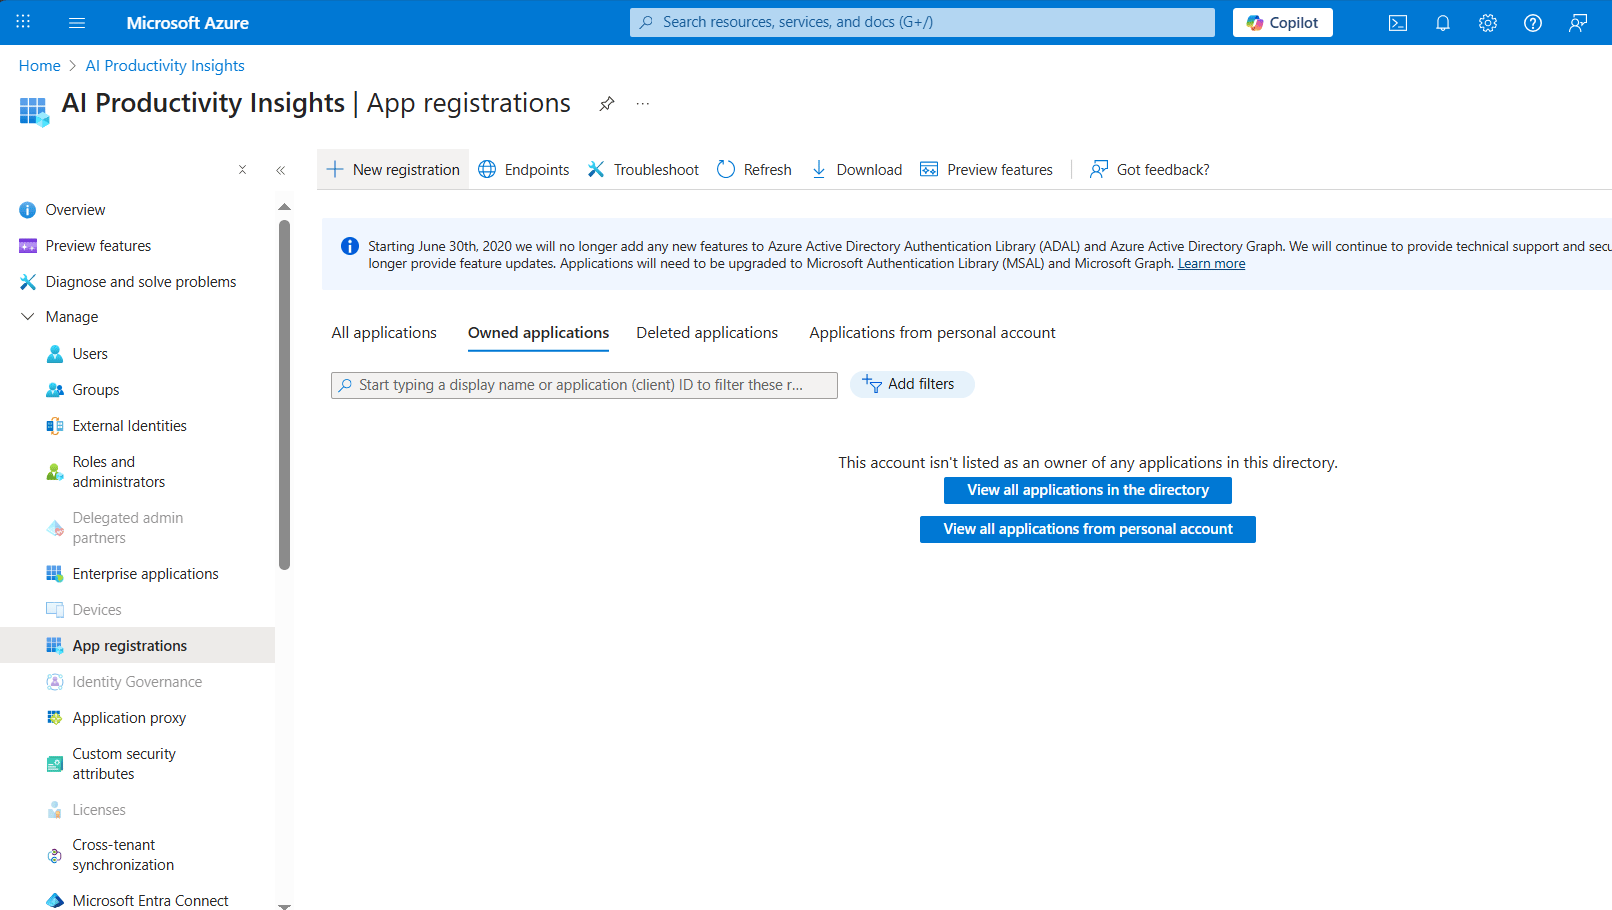Switch to the All applications tab
1612x910 pixels.
pyautogui.click(x=384, y=333)
